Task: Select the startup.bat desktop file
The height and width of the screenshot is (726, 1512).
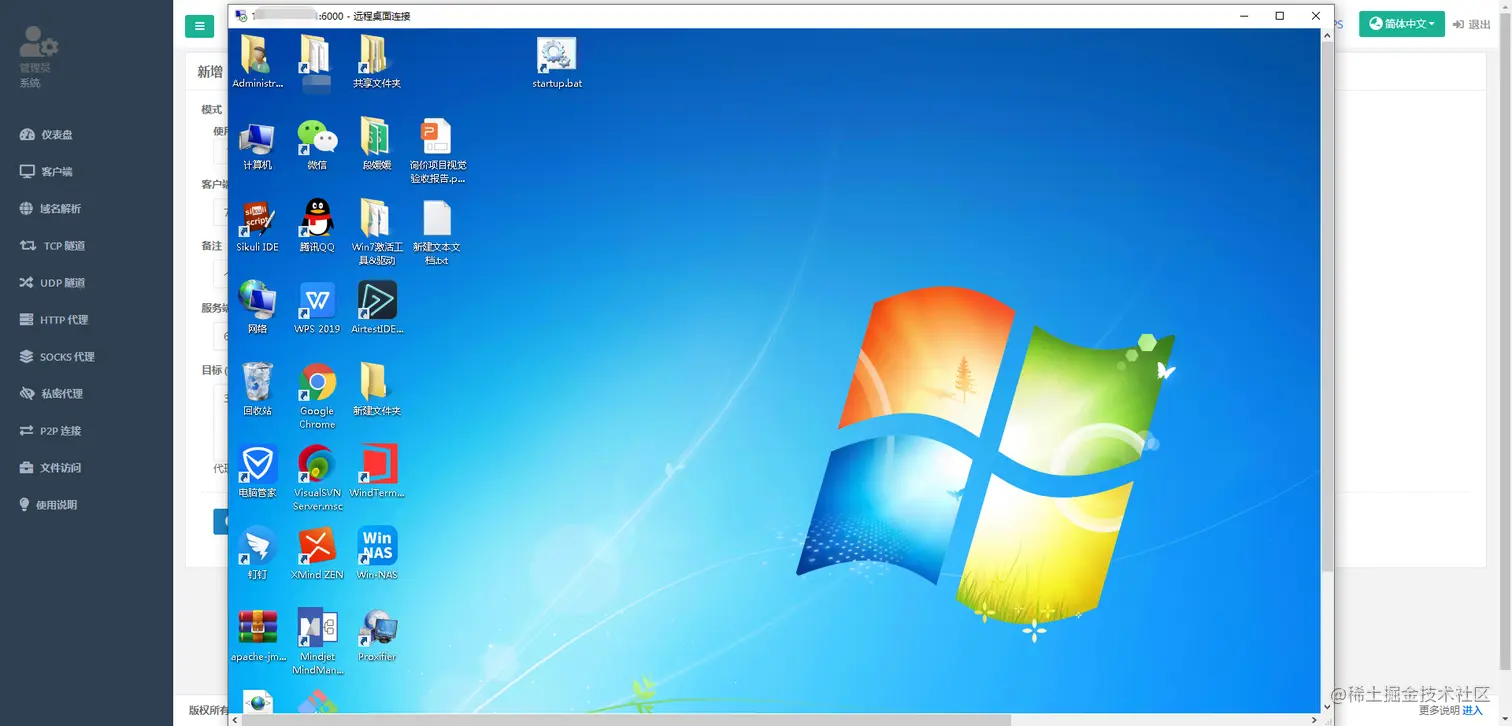Action: [x=557, y=62]
